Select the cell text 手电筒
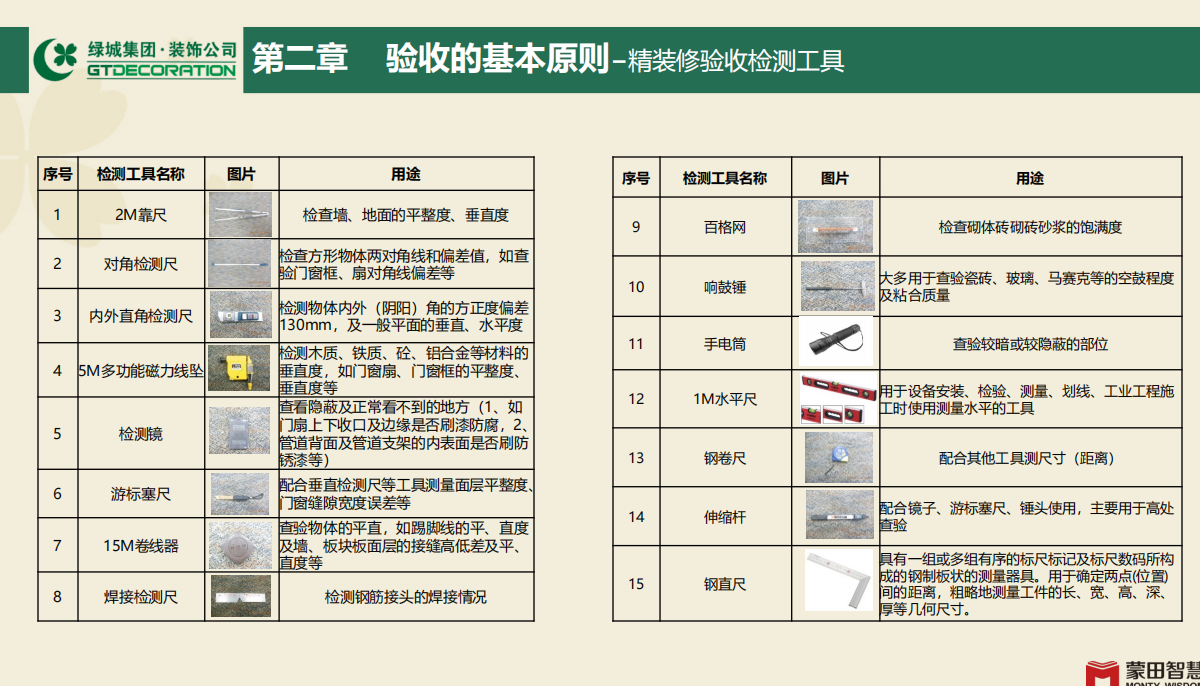The image size is (1200, 686). (x=725, y=344)
